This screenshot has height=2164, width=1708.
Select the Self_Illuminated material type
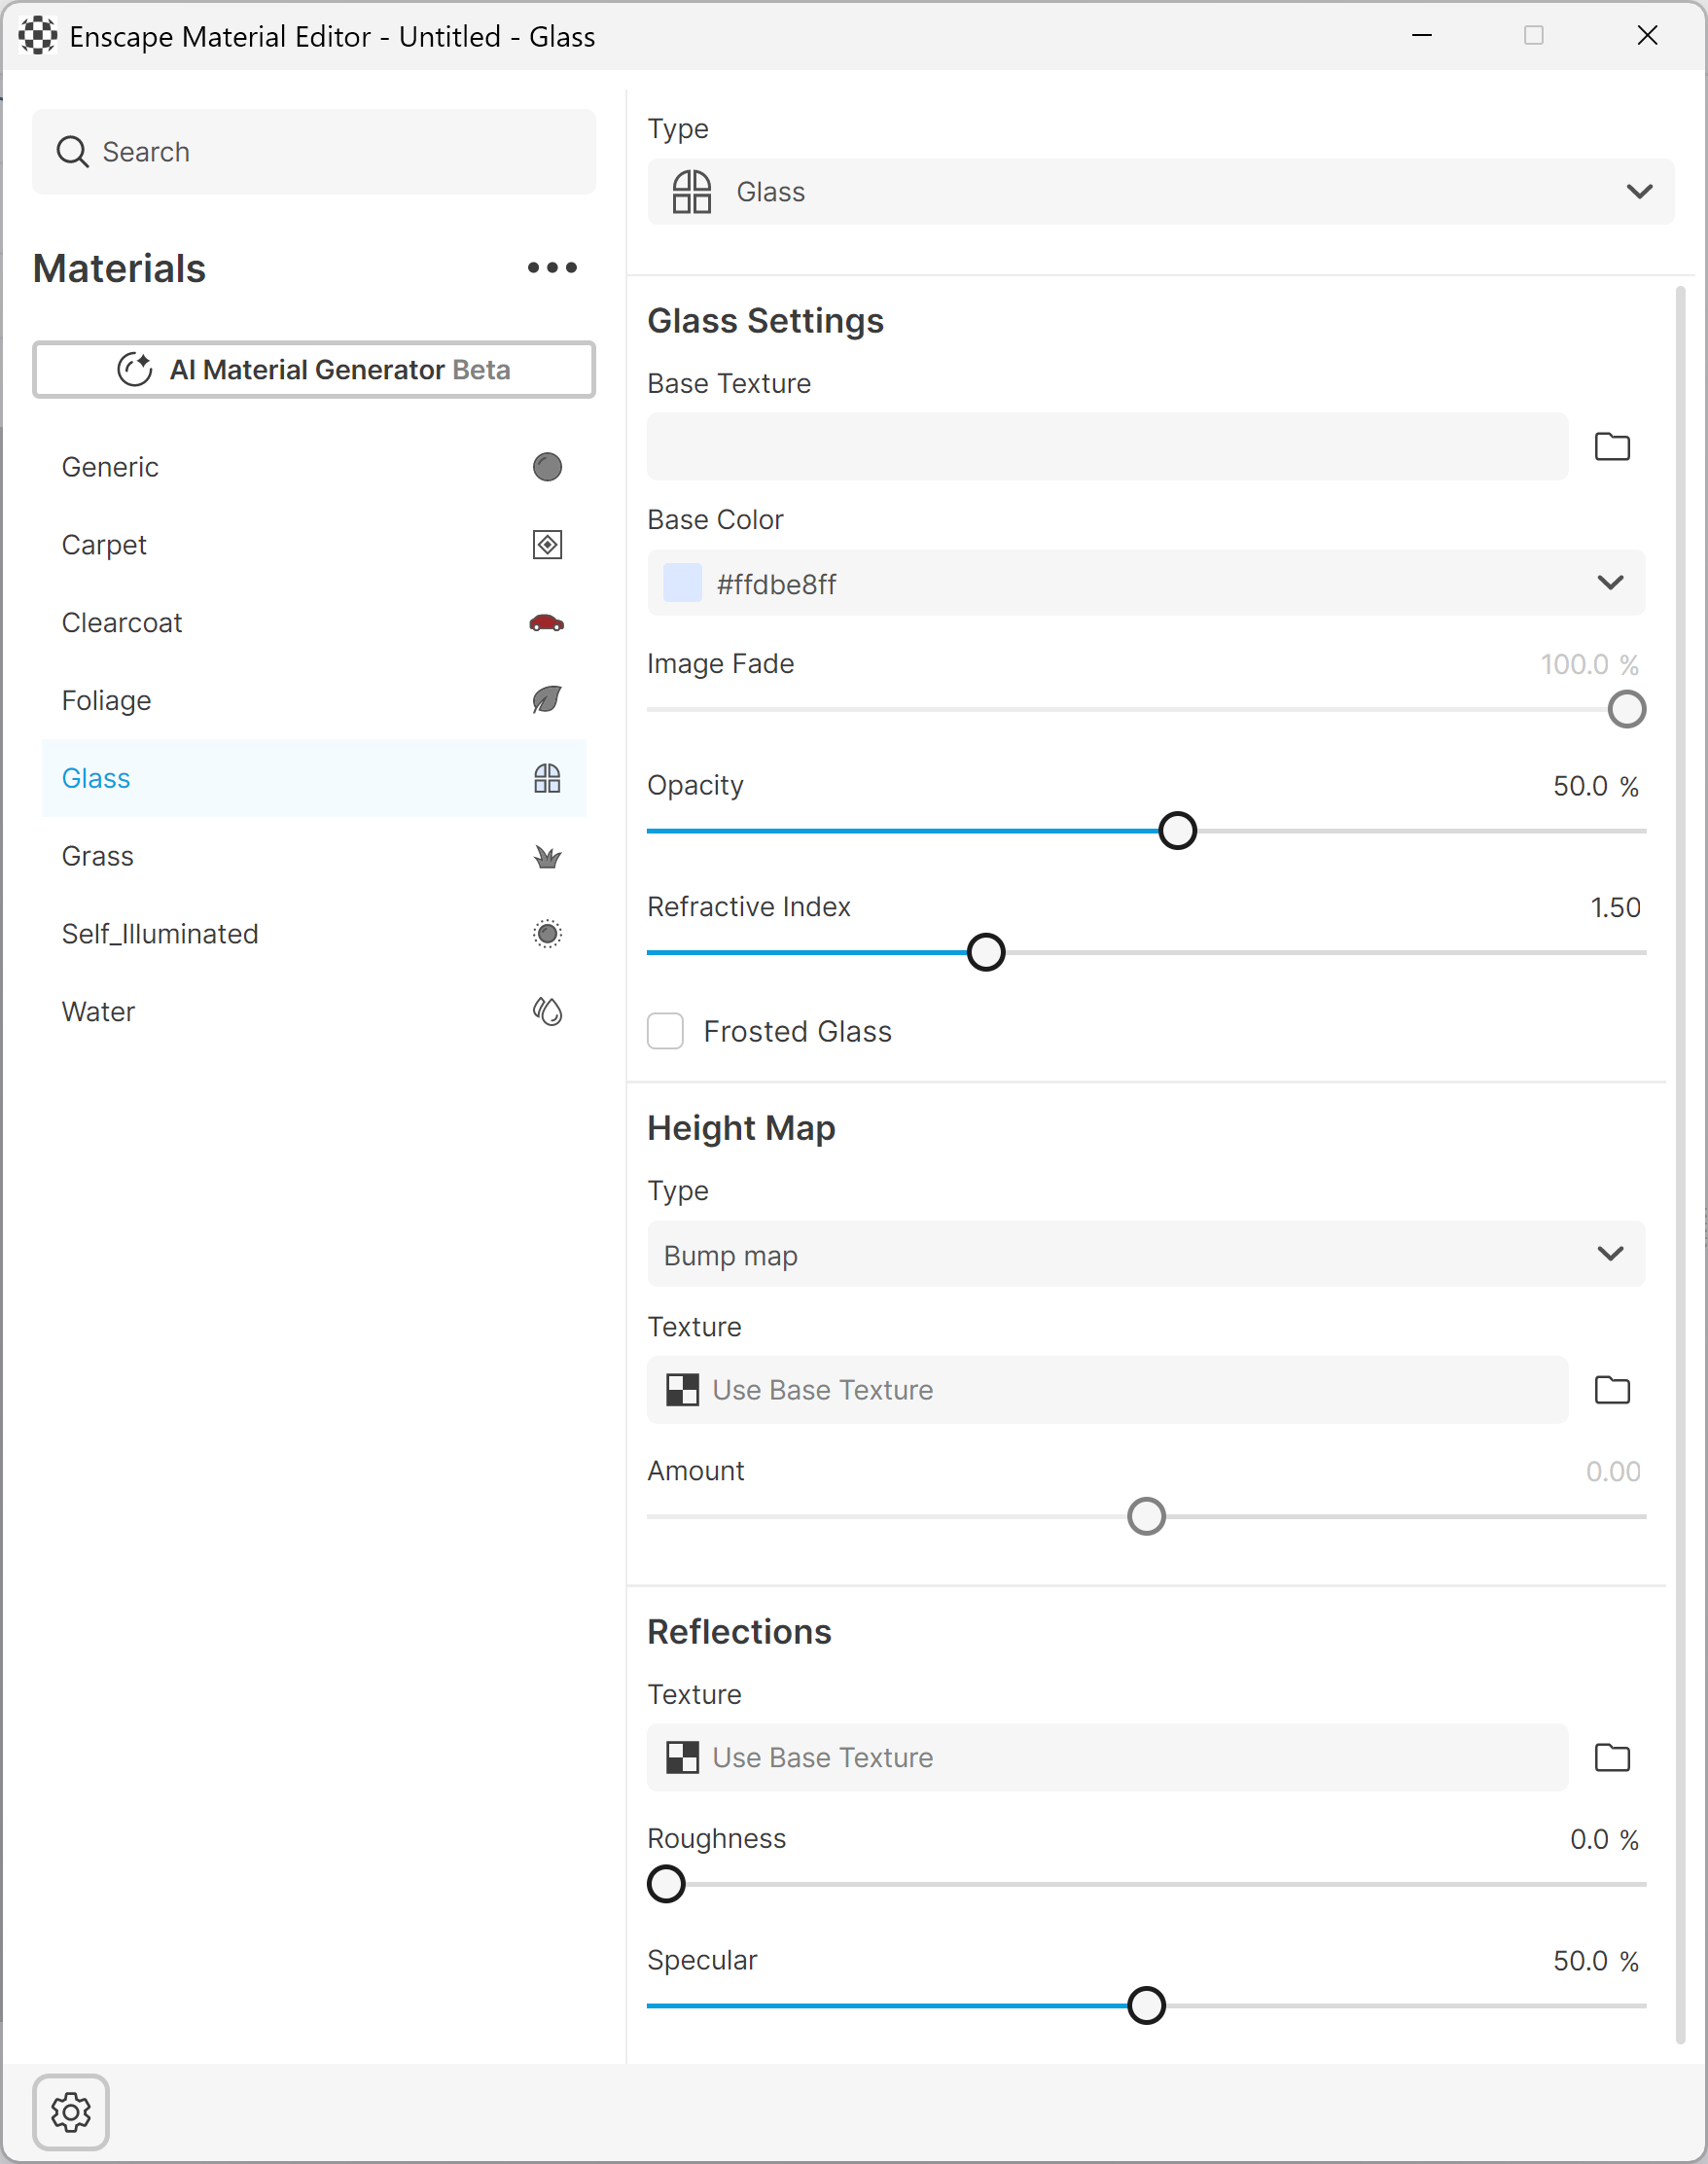coord(314,934)
